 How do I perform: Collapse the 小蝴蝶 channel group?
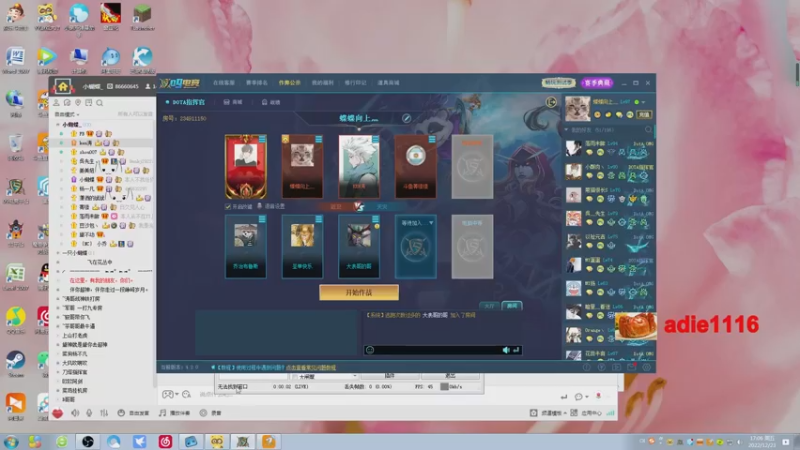point(58,124)
